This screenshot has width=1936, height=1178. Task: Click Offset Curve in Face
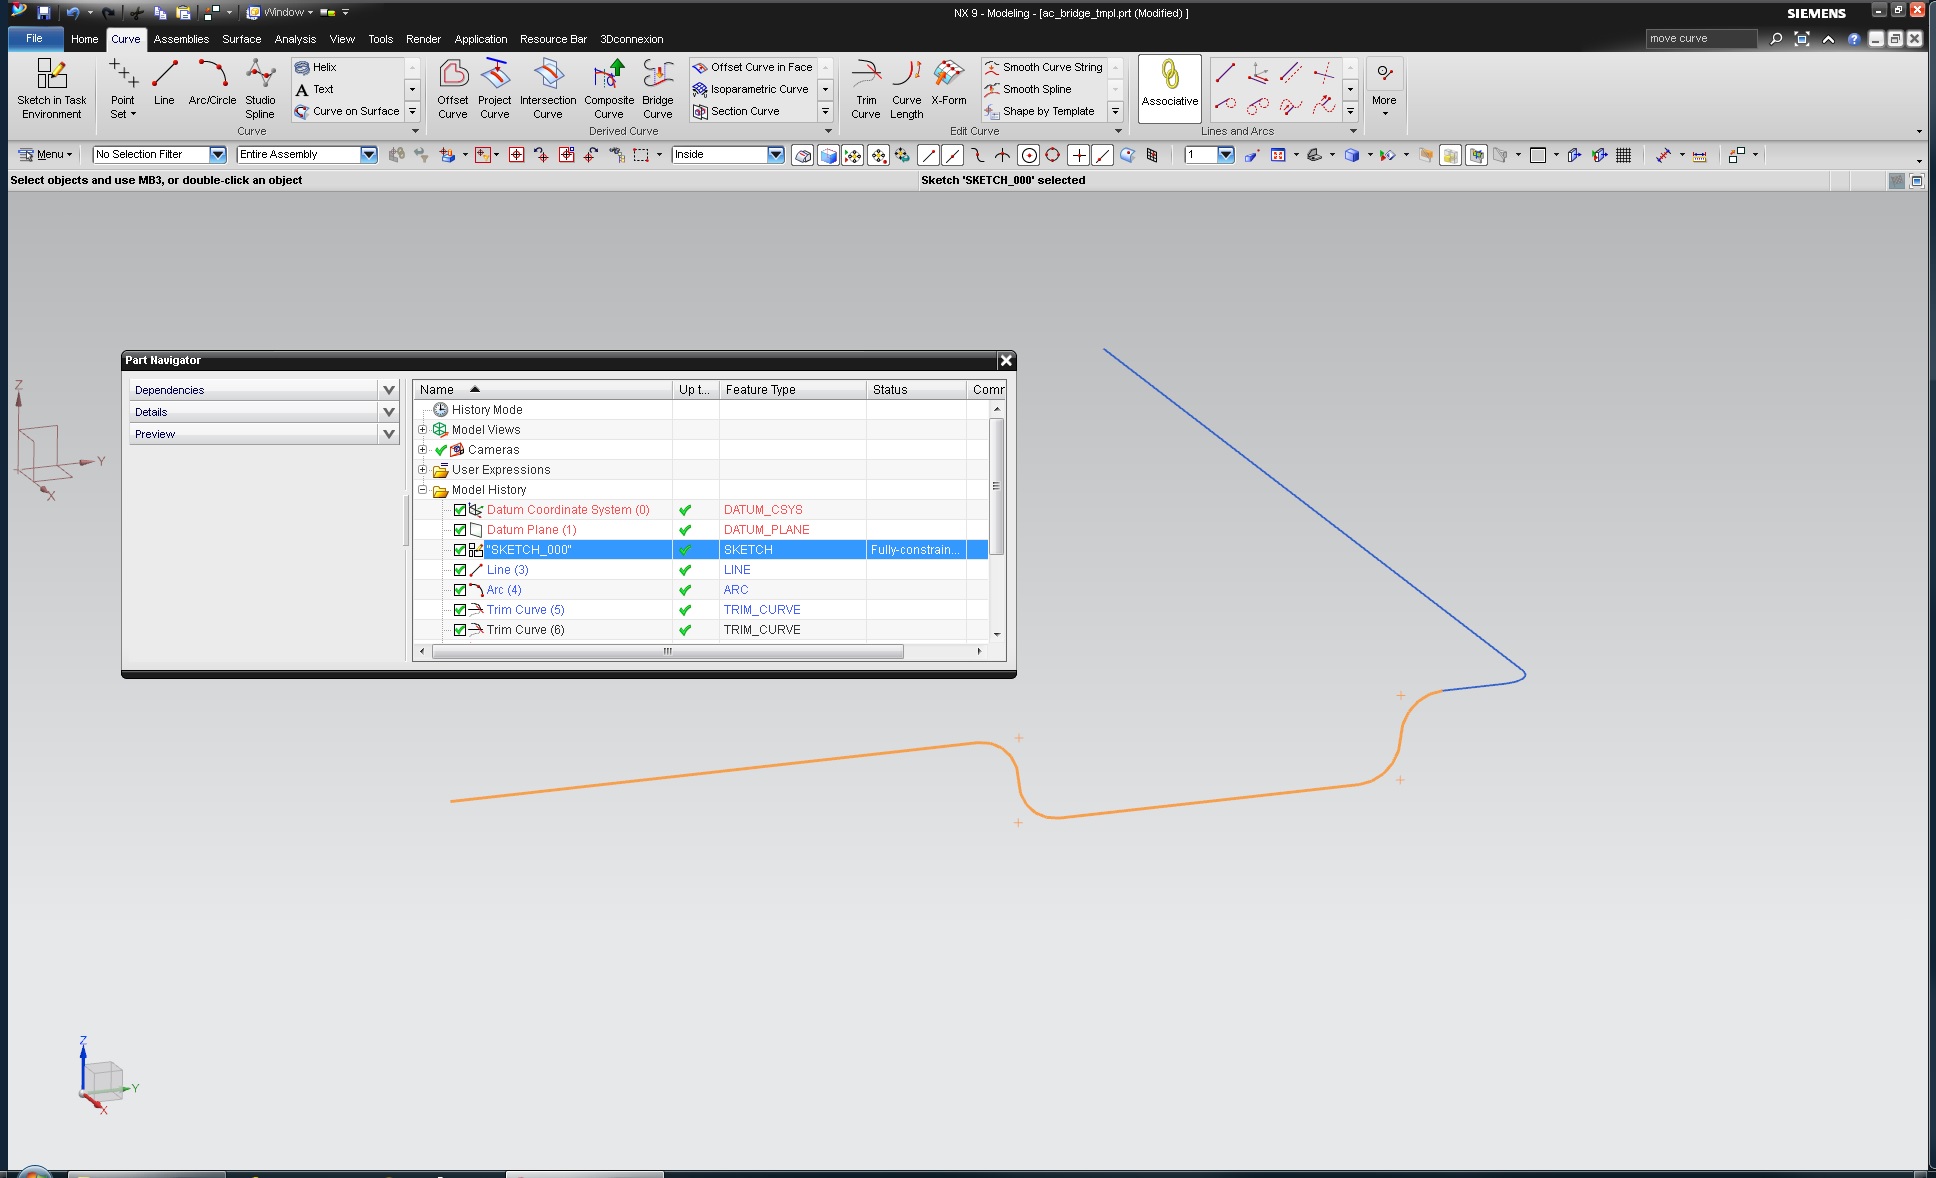(x=753, y=67)
